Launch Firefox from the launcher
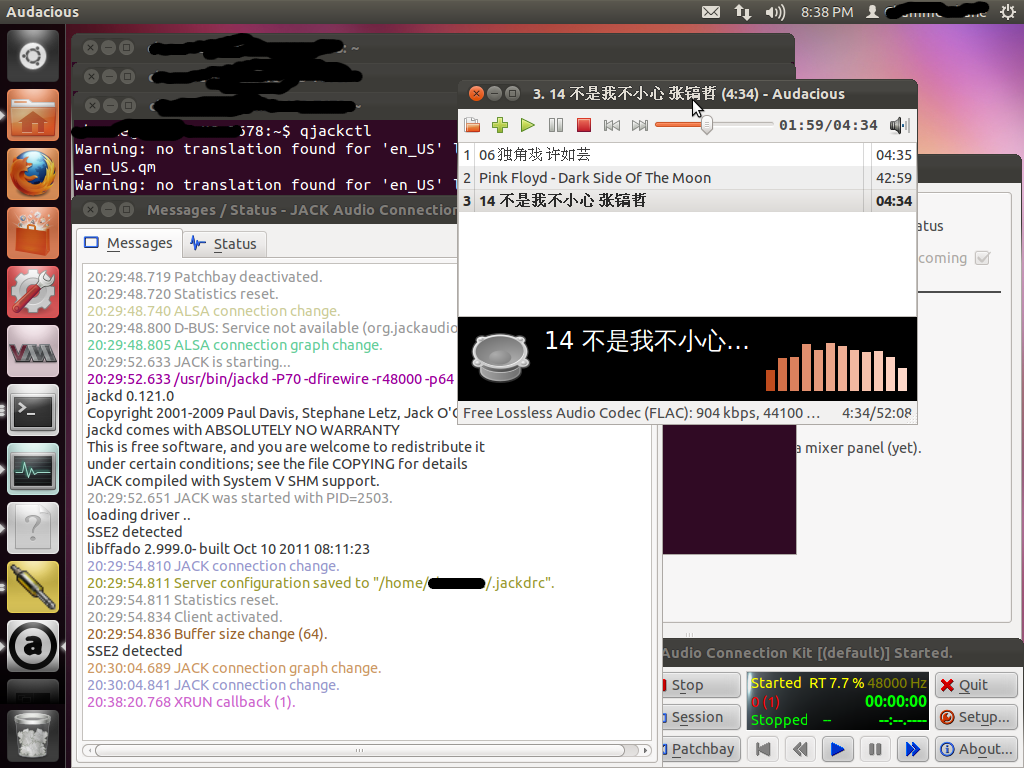Screen dimensions: 1024x768 point(33,174)
